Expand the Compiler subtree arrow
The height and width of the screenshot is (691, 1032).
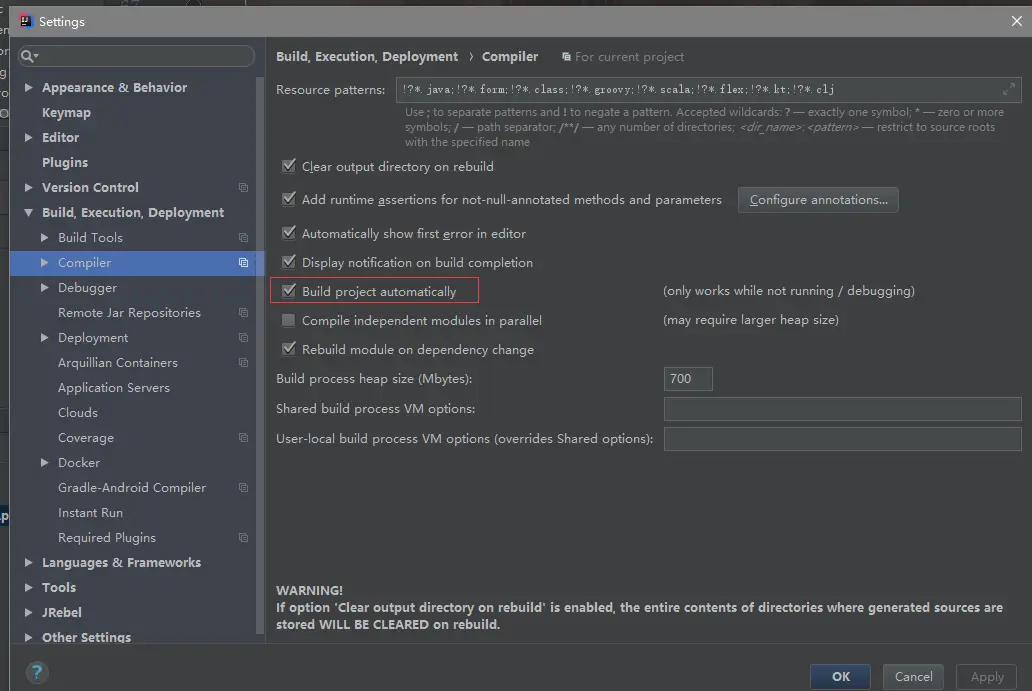[x=44, y=262]
